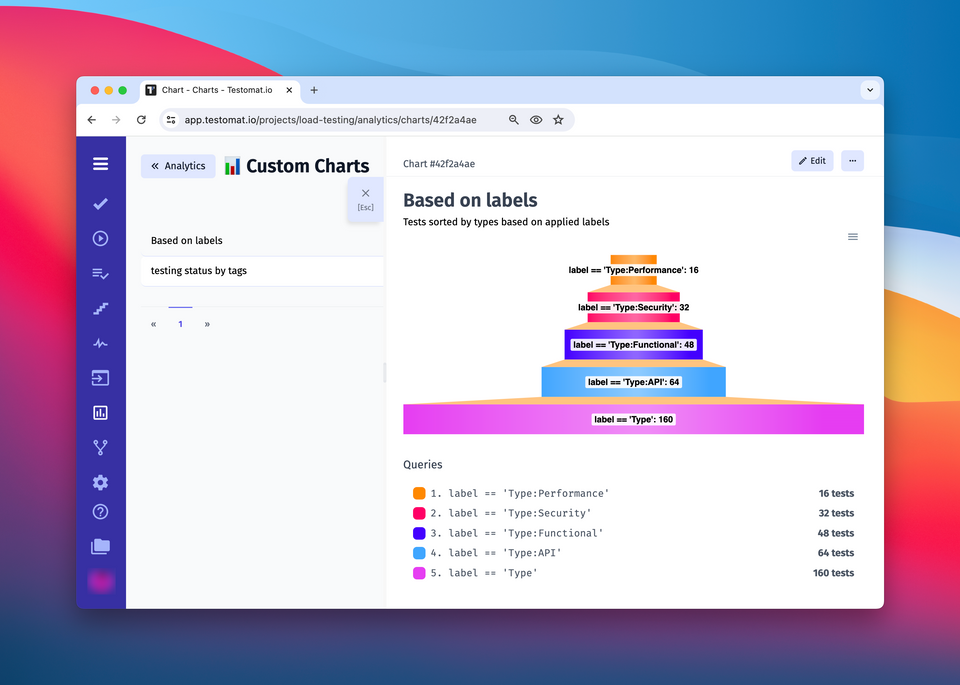Click the pink Type:Security swatch
960x685 pixels.
(x=419, y=513)
